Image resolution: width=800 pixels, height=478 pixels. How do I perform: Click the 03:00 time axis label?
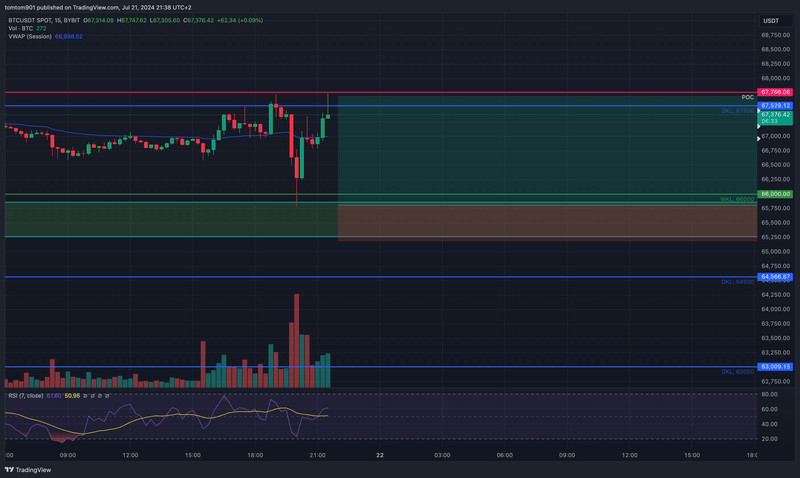[442, 455]
